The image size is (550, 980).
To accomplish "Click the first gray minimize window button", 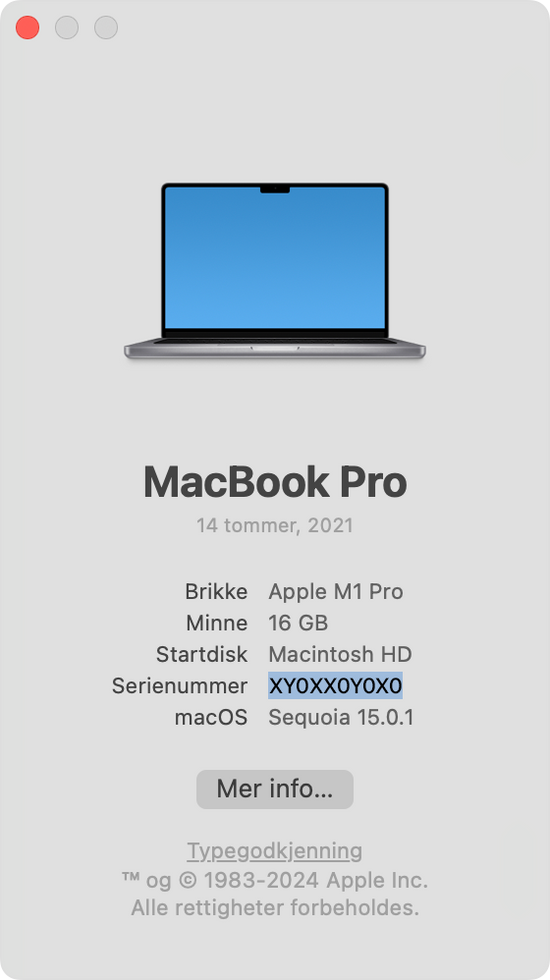I will click(67, 28).
